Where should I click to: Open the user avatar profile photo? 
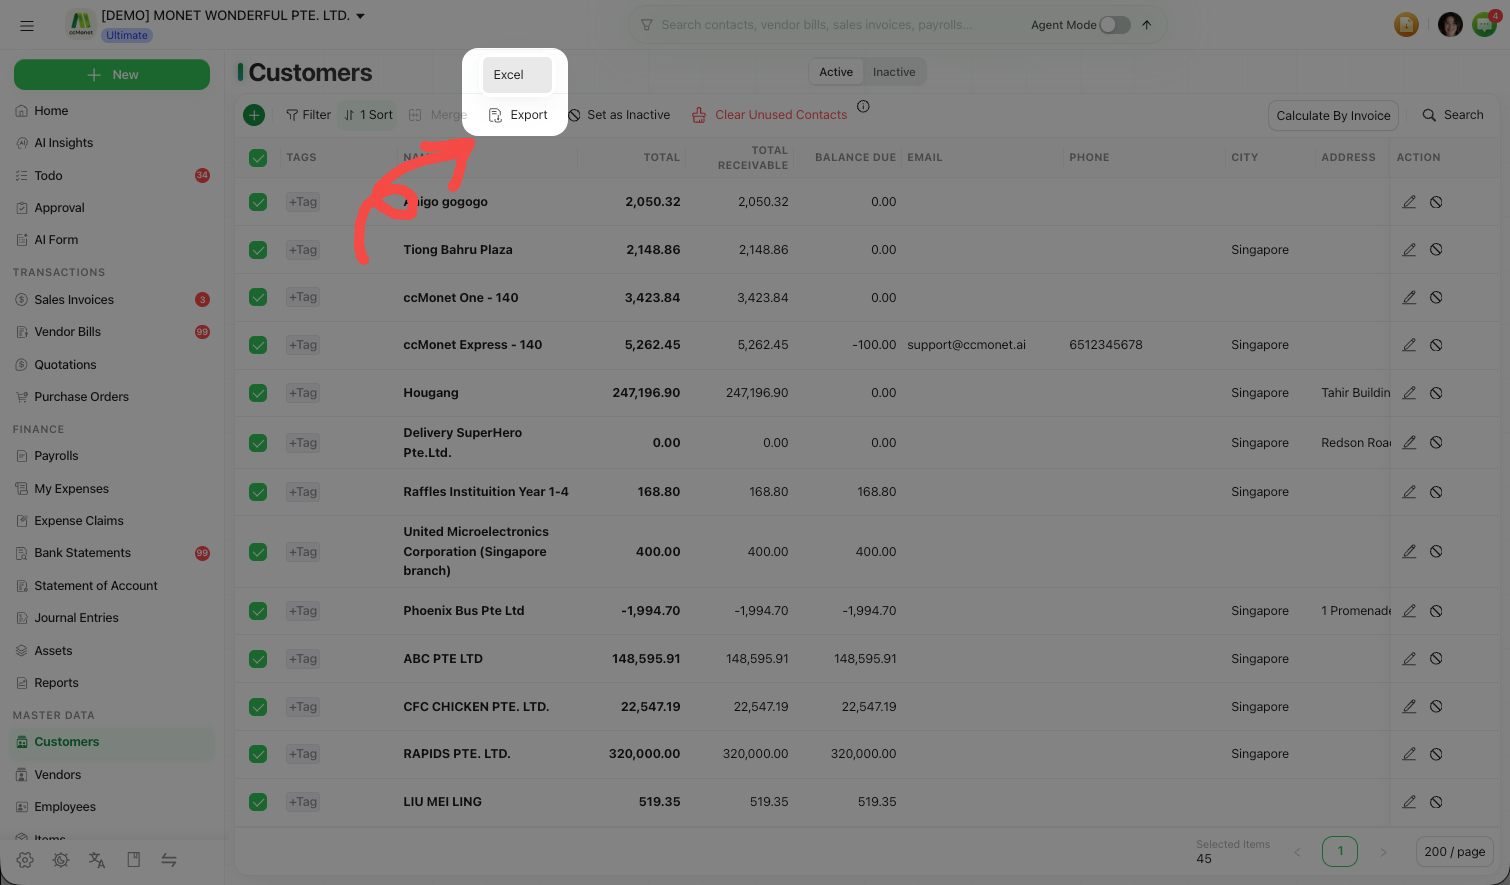point(1450,25)
